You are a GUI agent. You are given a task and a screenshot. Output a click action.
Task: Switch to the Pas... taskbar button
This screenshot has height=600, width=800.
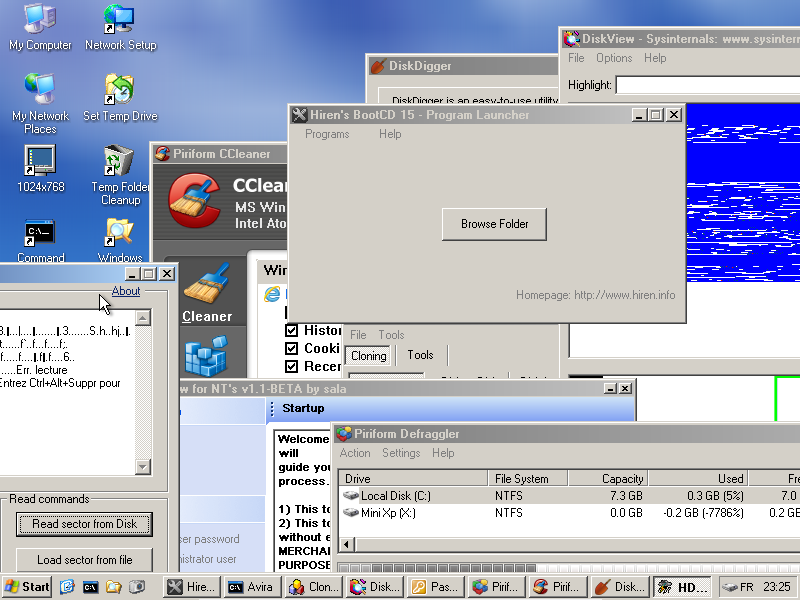[436, 587]
